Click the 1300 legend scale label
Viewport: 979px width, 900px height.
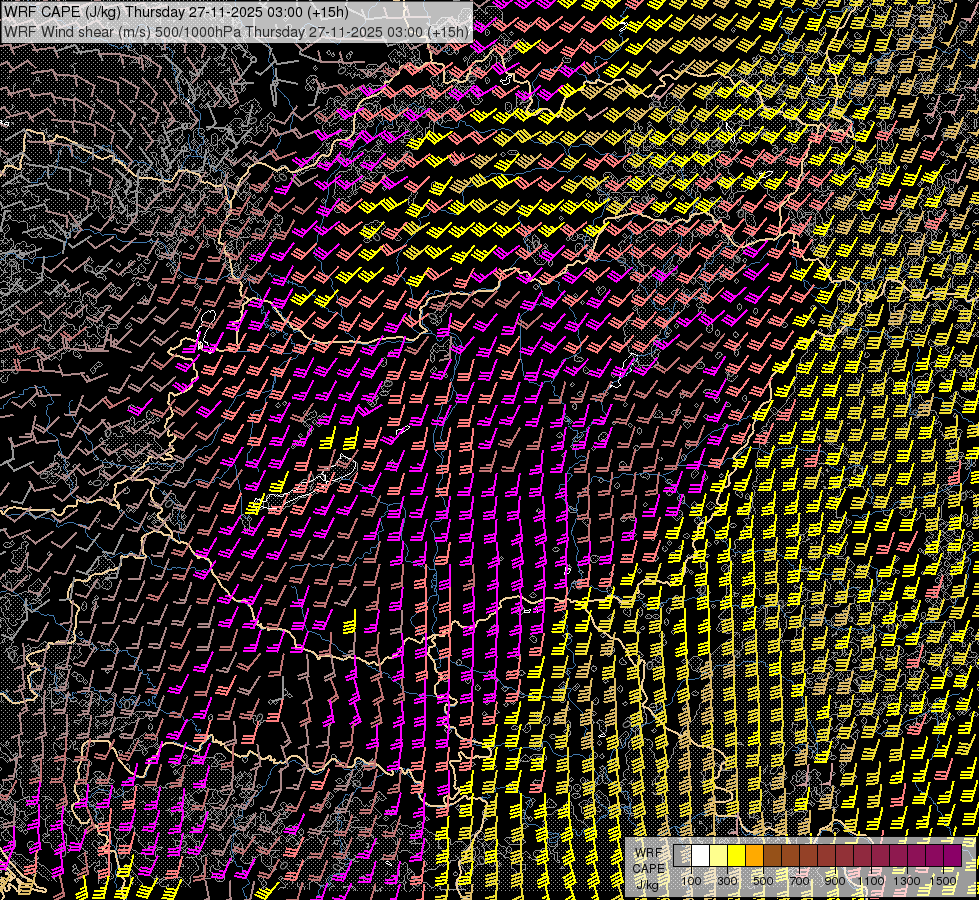(x=907, y=881)
